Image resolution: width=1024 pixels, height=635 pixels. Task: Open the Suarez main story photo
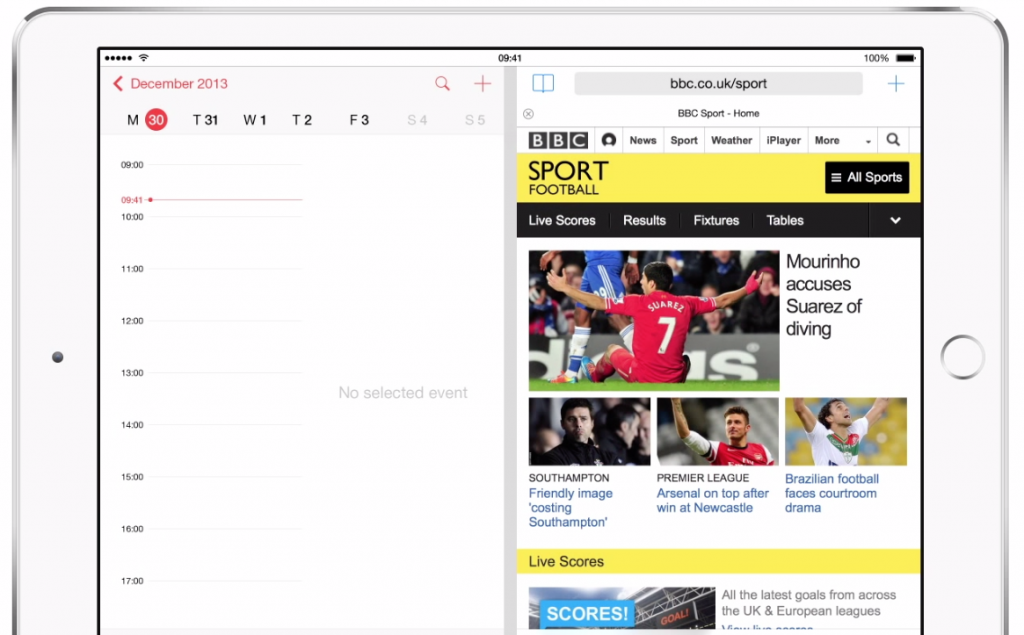pyautogui.click(x=654, y=321)
